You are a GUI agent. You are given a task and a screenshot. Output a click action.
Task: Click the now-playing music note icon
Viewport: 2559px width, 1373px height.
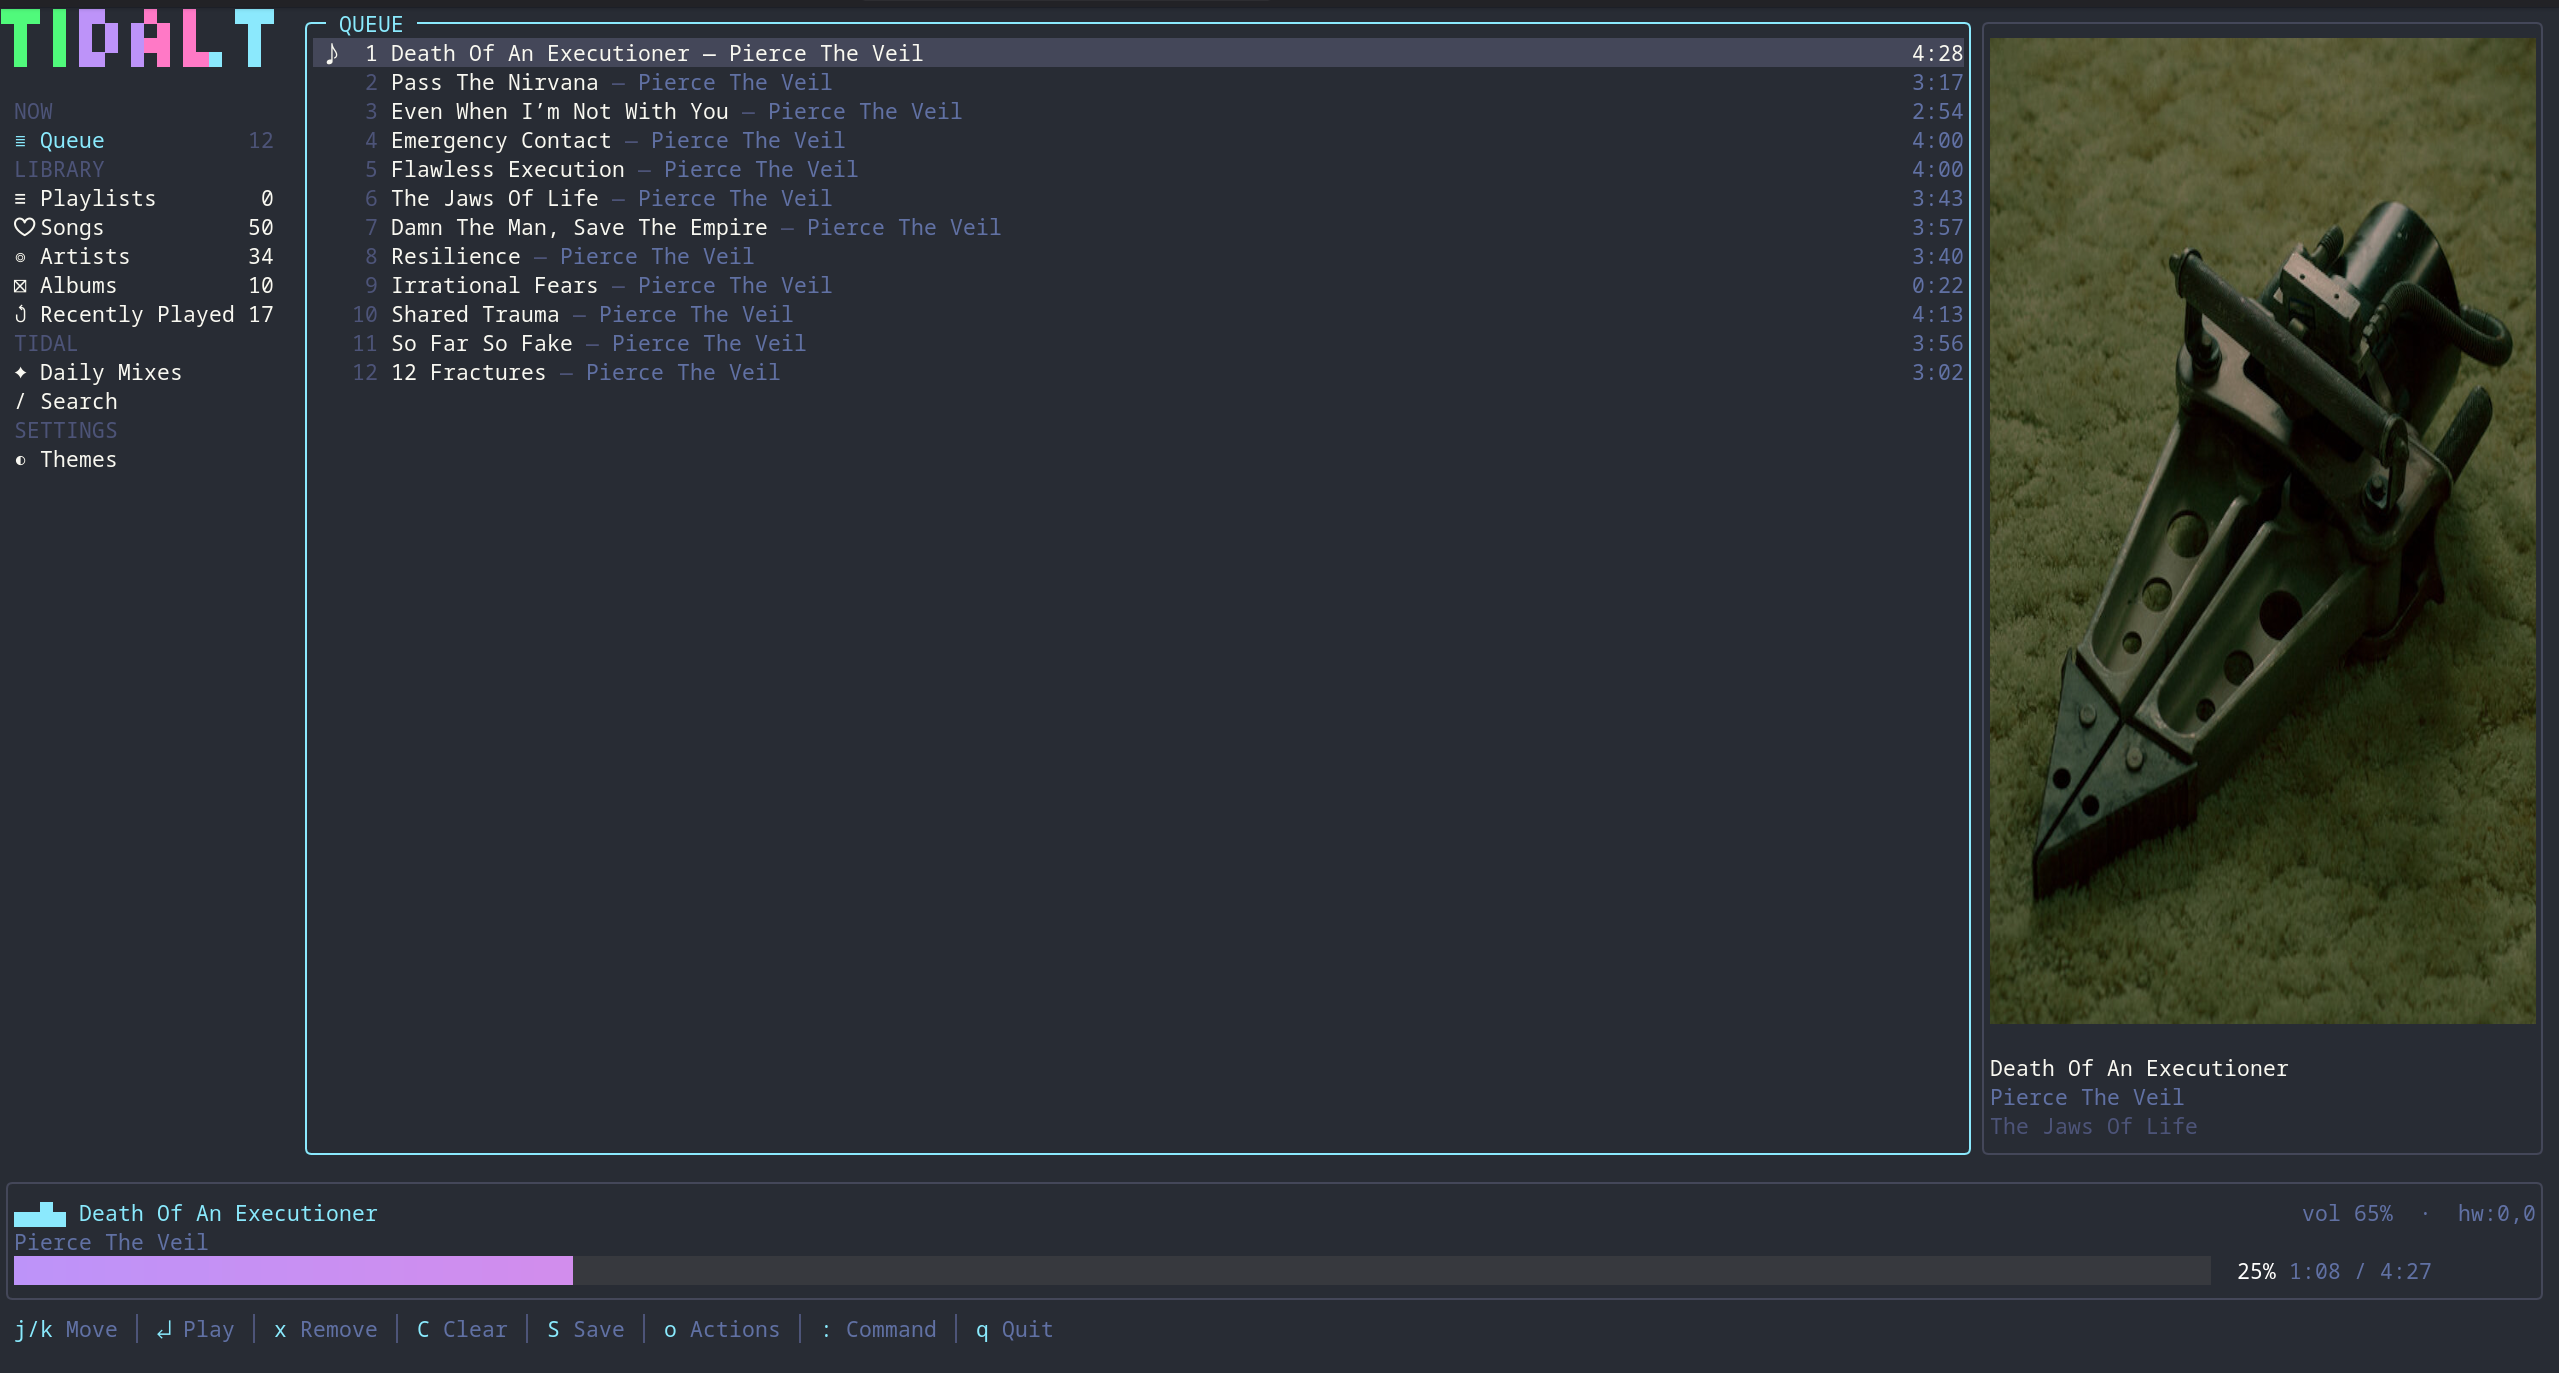click(333, 53)
